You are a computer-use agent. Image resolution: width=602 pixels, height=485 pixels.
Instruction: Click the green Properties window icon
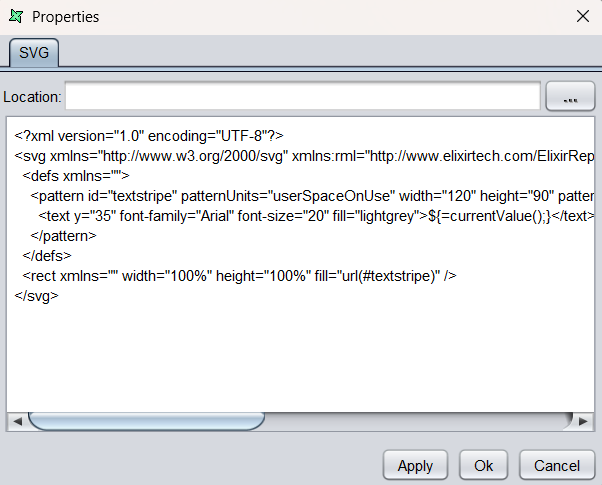click(x=16, y=17)
